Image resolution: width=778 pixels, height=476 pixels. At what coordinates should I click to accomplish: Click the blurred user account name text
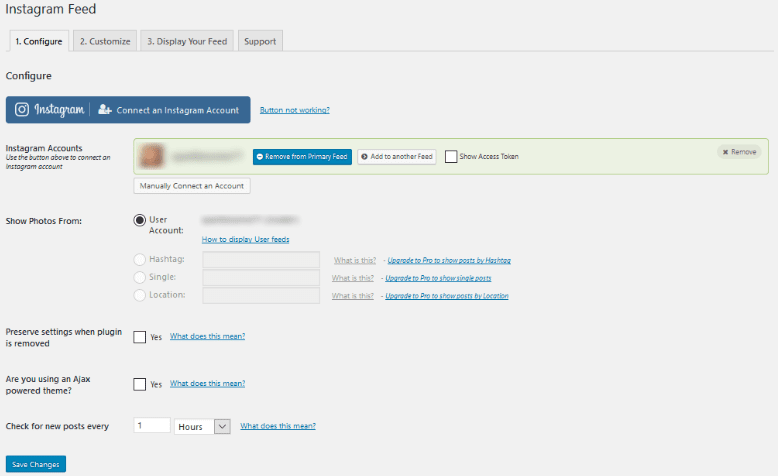click(x=250, y=219)
